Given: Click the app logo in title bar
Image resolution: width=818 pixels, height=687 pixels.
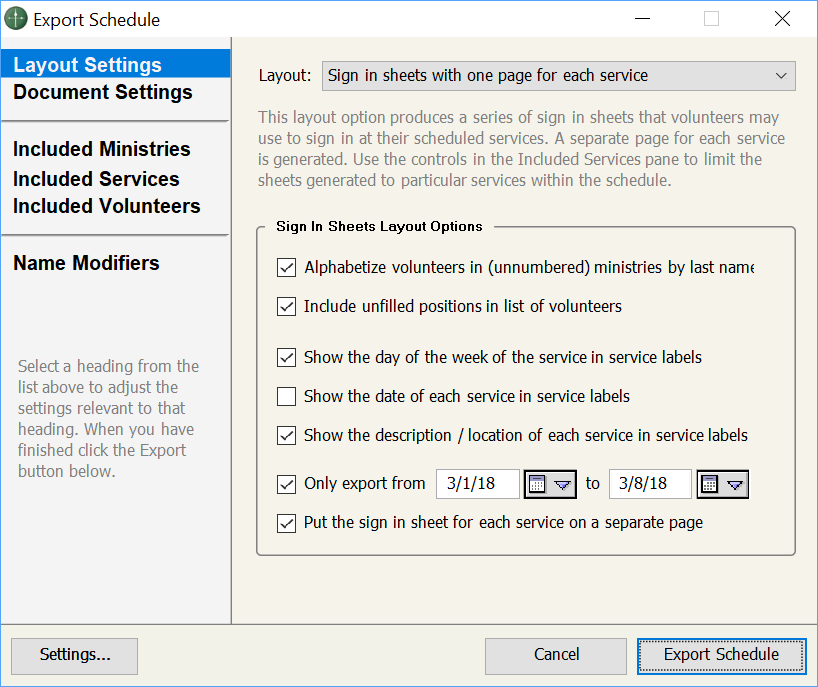Looking at the screenshot, I should click(x=16, y=19).
